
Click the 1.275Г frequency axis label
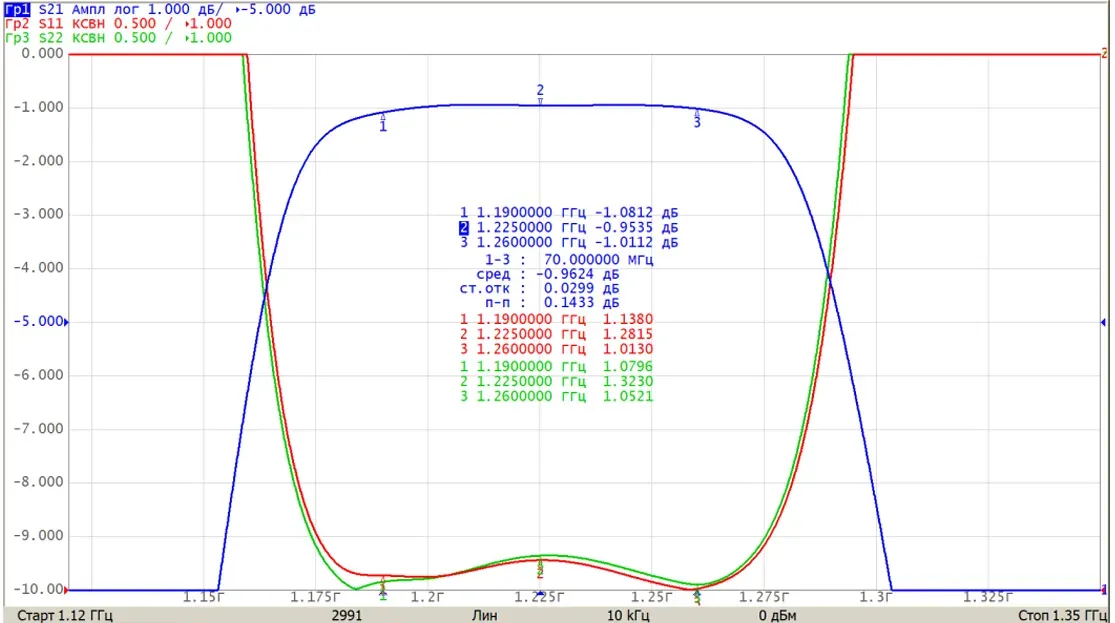click(764, 597)
